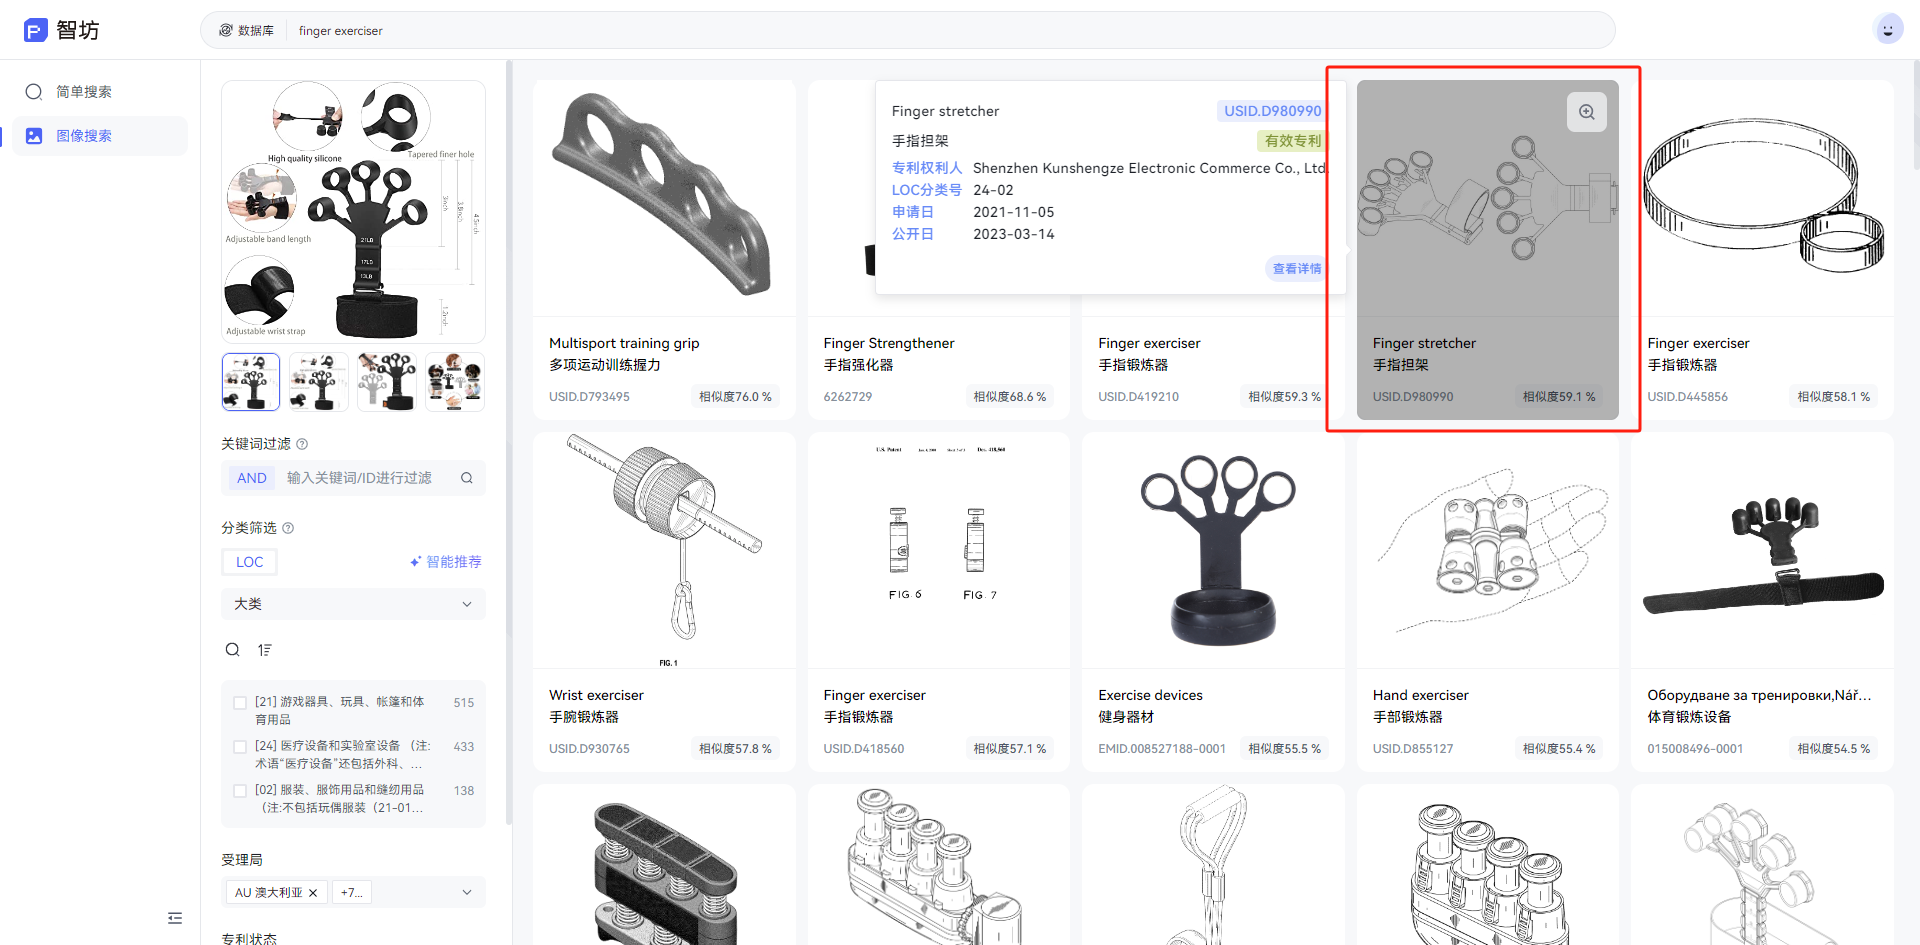The height and width of the screenshot is (945, 1920).
Task: Show help for 关键词过滤
Action: pyautogui.click(x=302, y=444)
